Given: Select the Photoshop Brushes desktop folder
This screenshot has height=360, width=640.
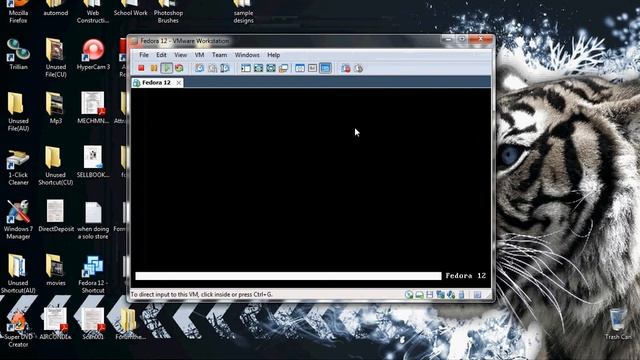Looking at the screenshot, I should pyautogui.click(x=168, y=11).
